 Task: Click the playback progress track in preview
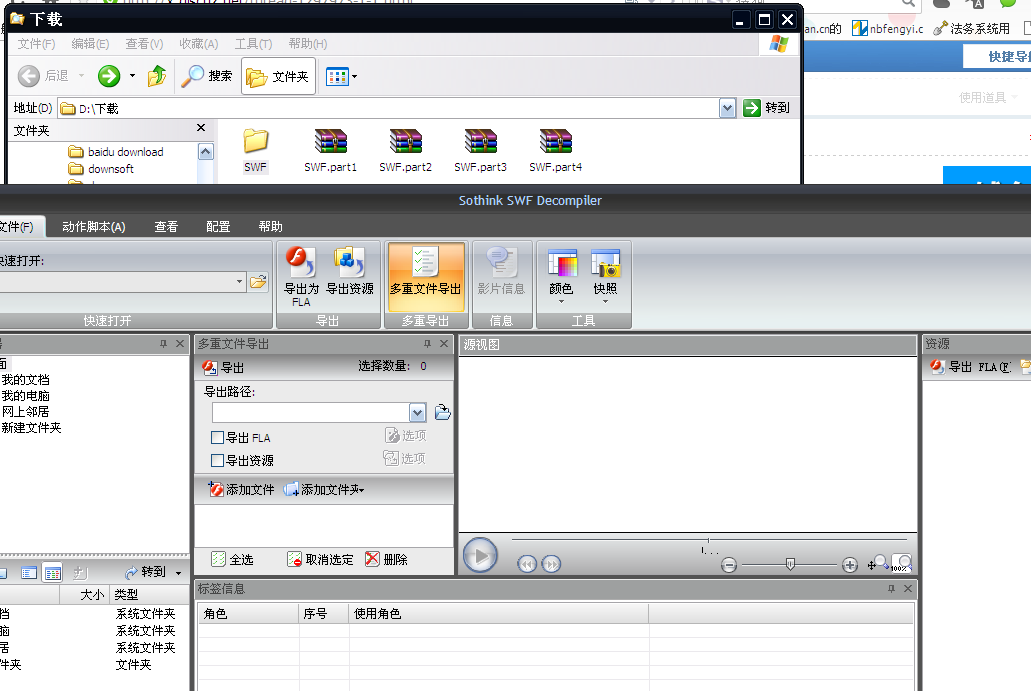709,540
